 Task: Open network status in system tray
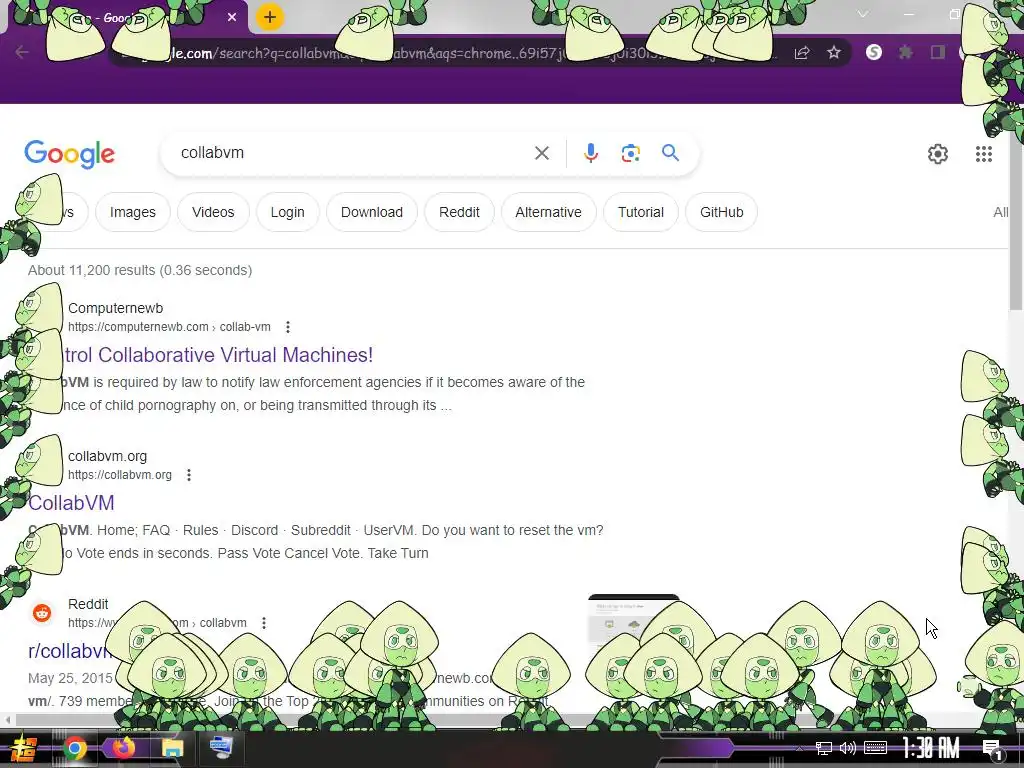pyautogui.click(x=824, y=748)
